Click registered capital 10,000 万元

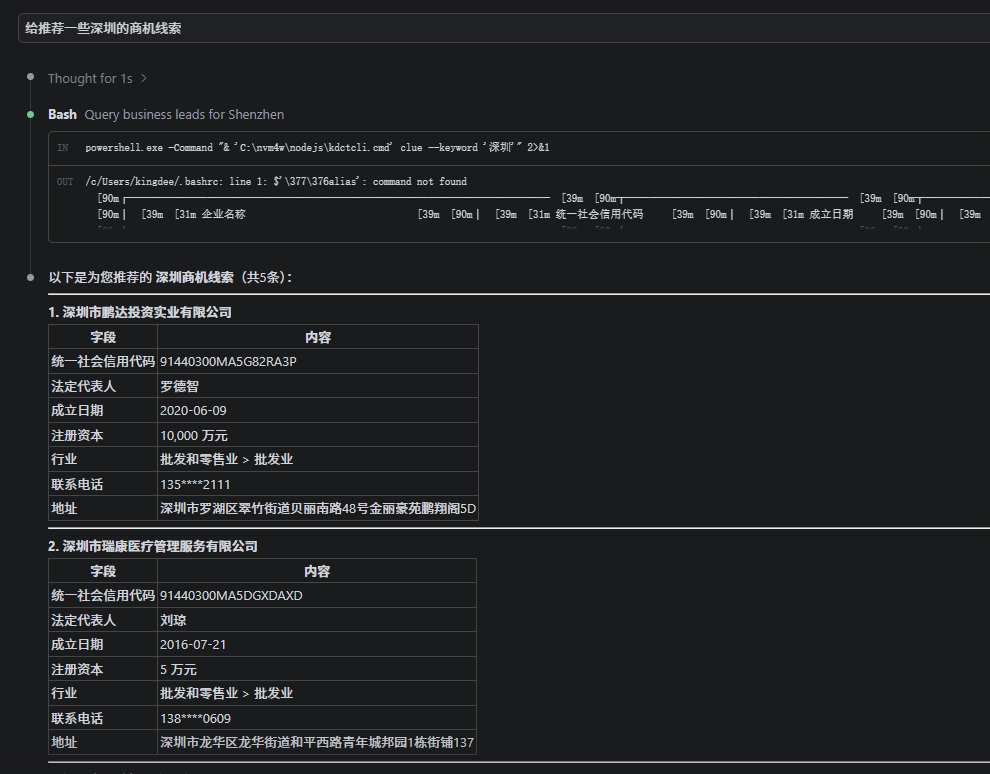coord(194,435)
